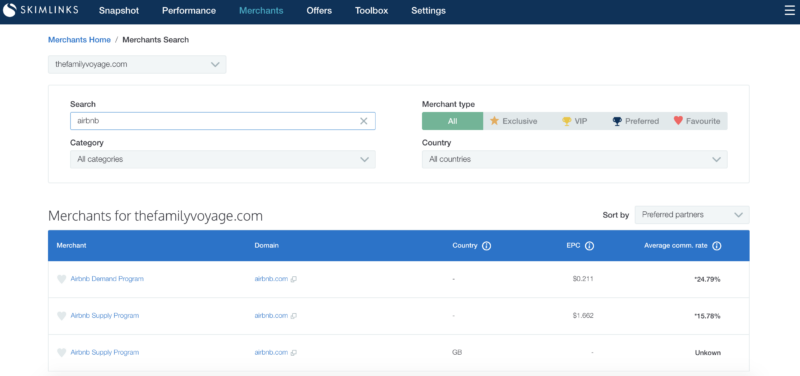Click Merchants Search breadcrumb text
The image size is (800, 376).
tap(156, 40)
